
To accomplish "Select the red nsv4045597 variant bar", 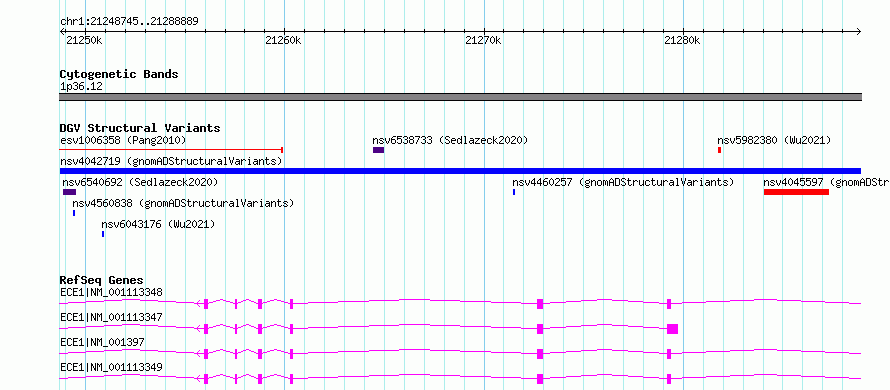I will pos(796,192).
